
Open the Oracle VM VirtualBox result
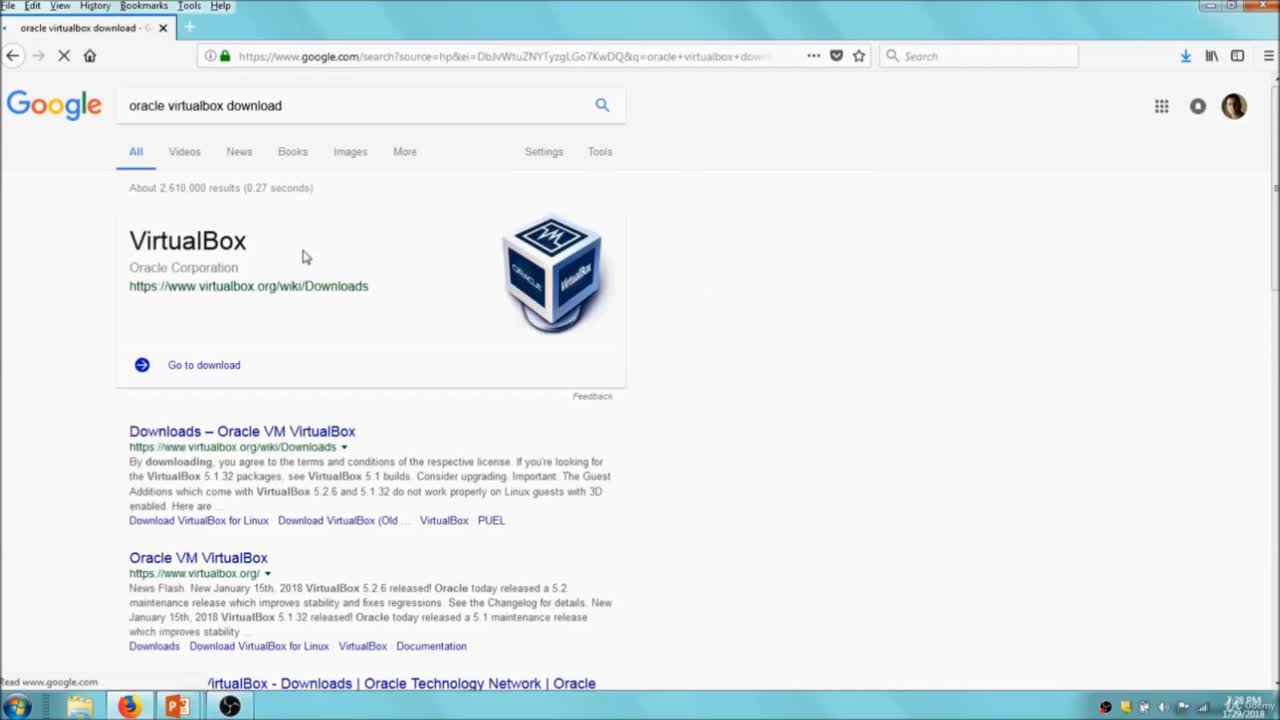[198, 558]
